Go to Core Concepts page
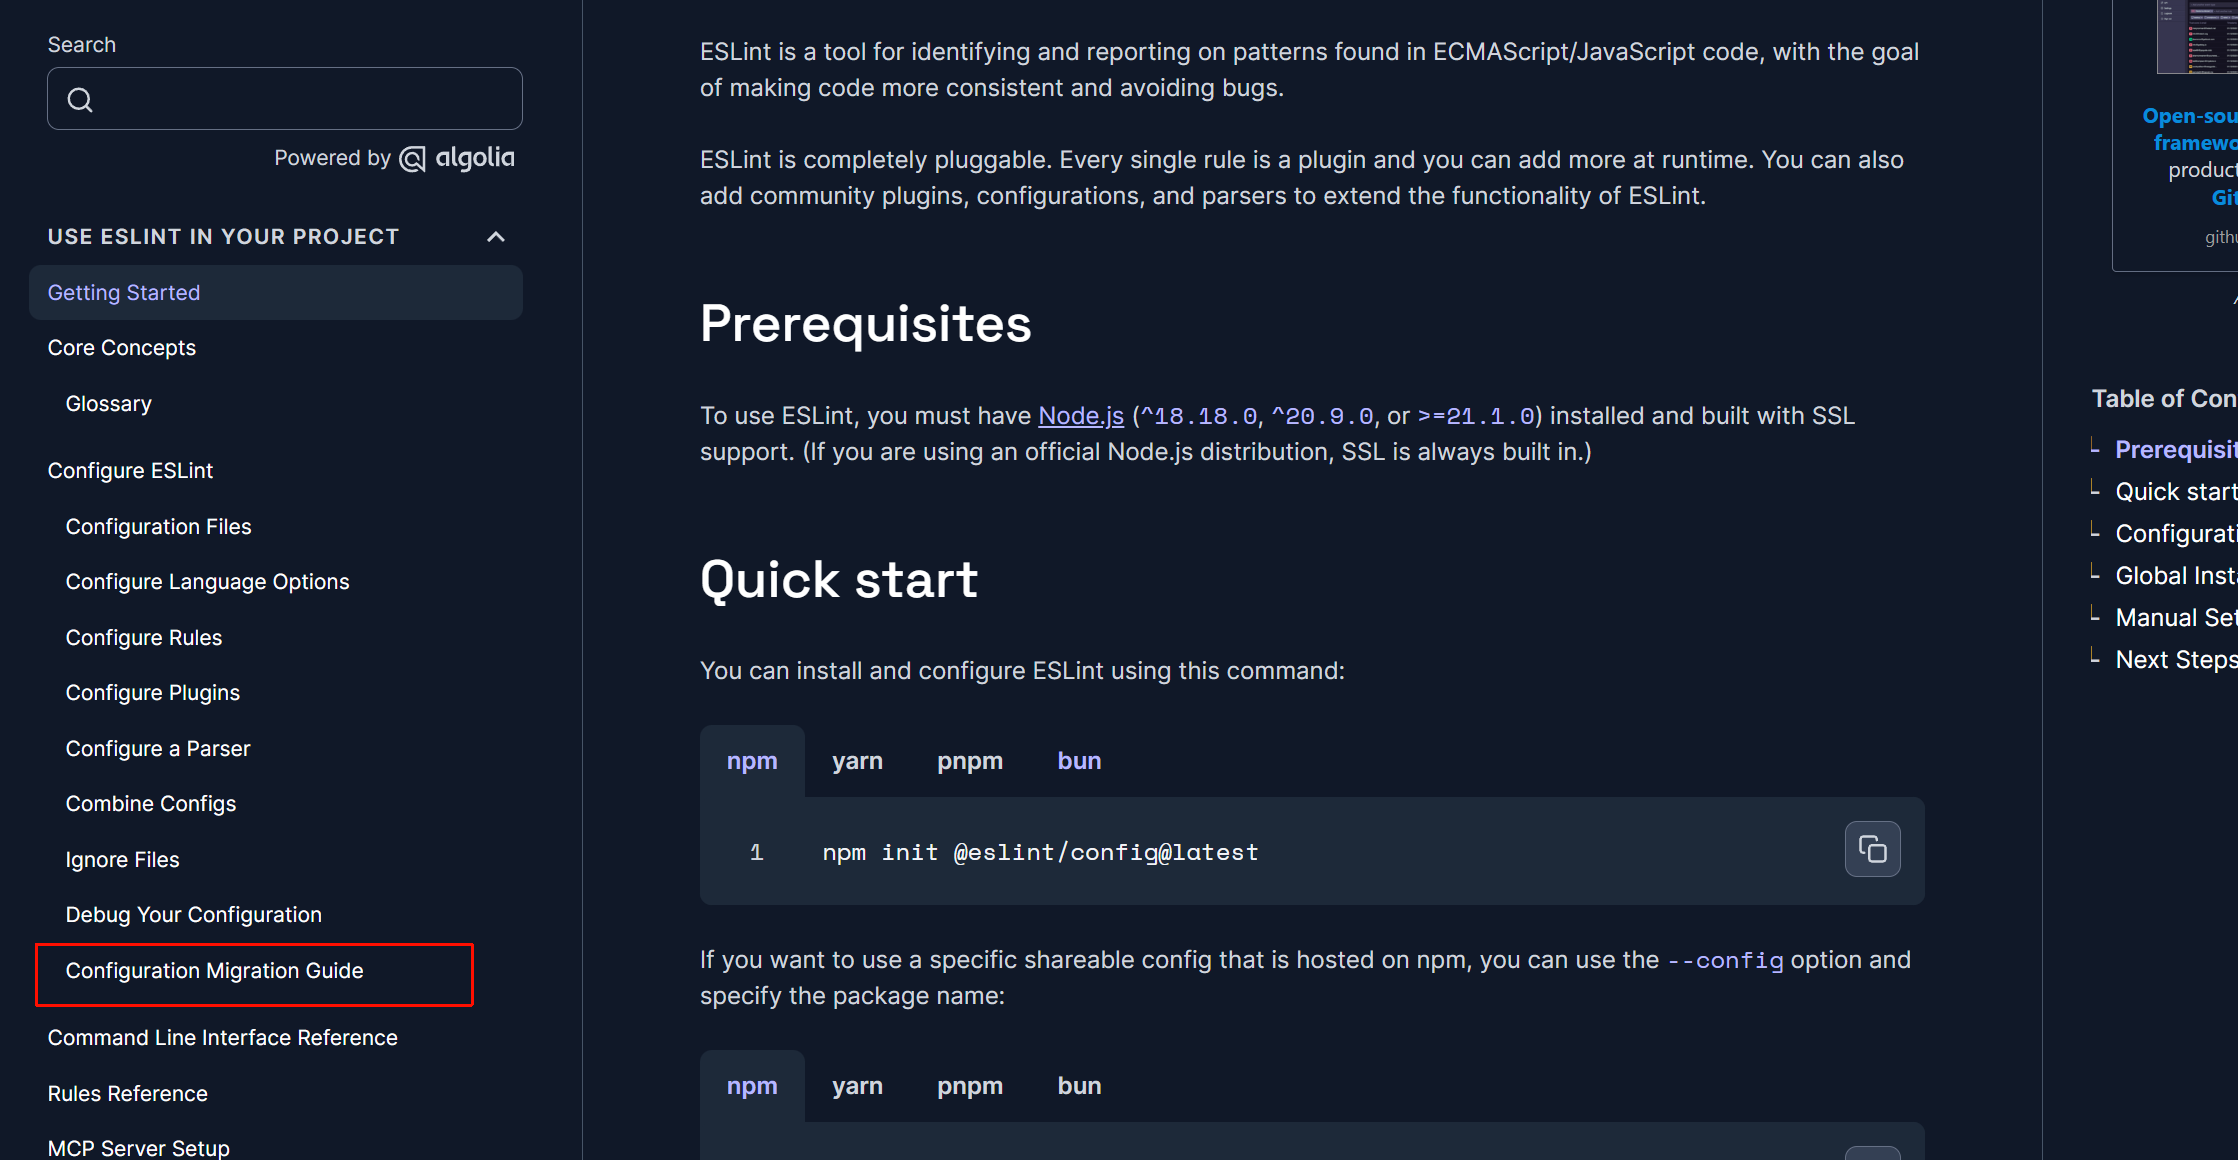 pyautogui.click(x=122, y=348)
